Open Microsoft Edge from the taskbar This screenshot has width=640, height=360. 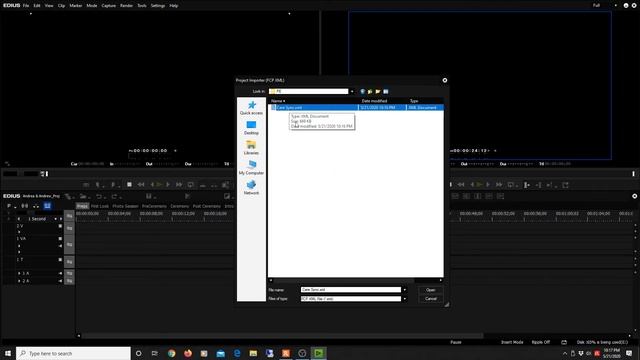coord(237,353)
